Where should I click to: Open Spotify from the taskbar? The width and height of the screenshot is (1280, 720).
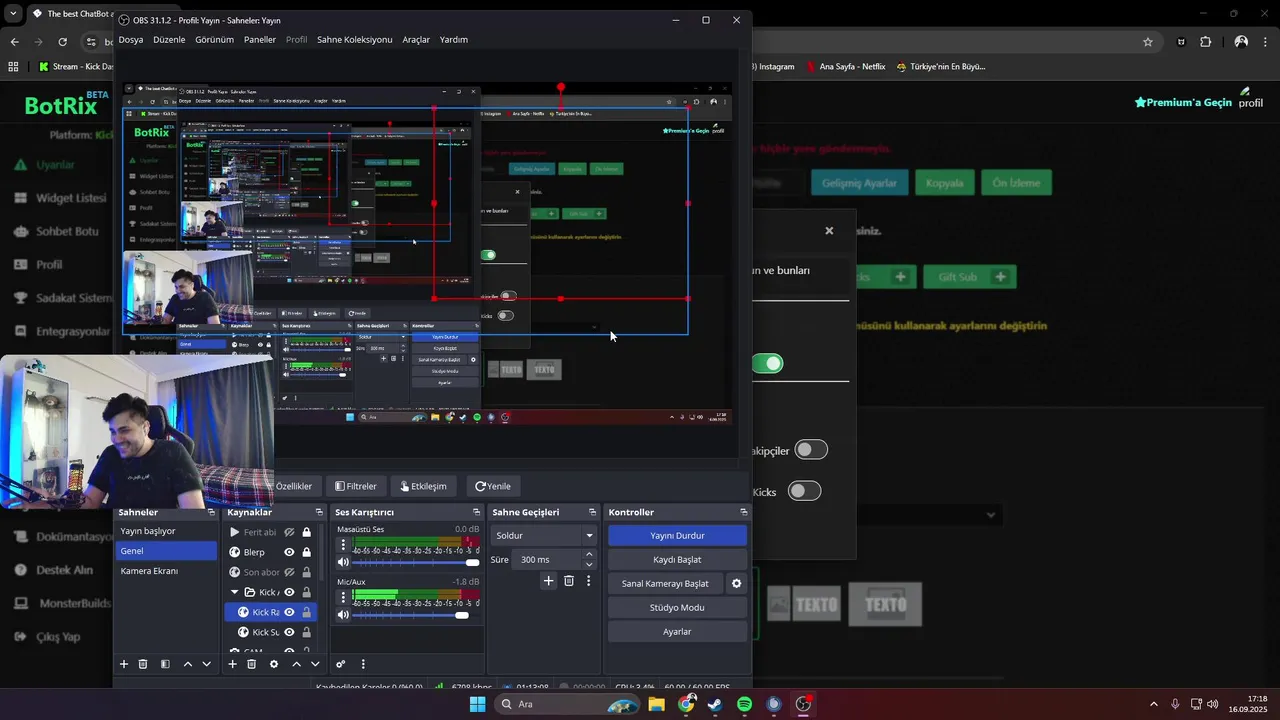744,704
